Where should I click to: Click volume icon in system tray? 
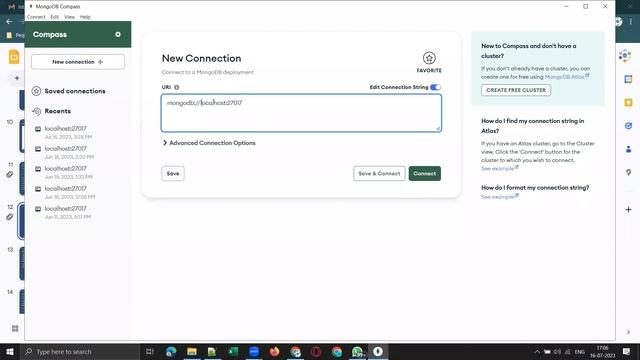tap(557, 352)
